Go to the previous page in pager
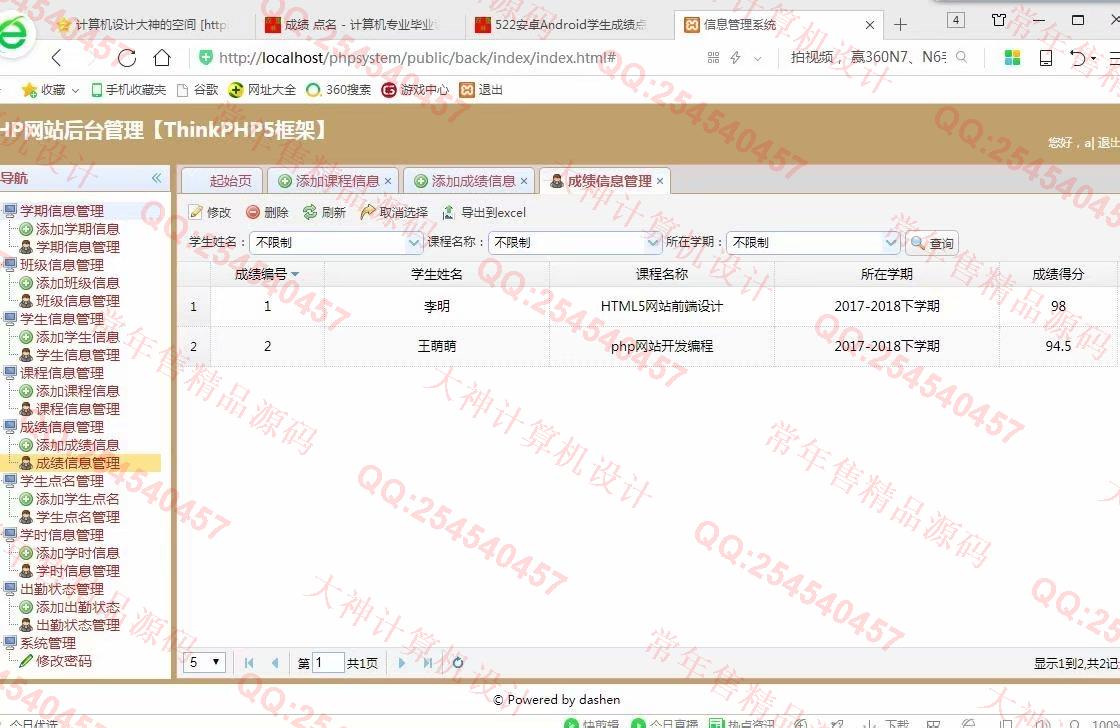Viewport: 1120px width, 728px height. coord(274,663)
